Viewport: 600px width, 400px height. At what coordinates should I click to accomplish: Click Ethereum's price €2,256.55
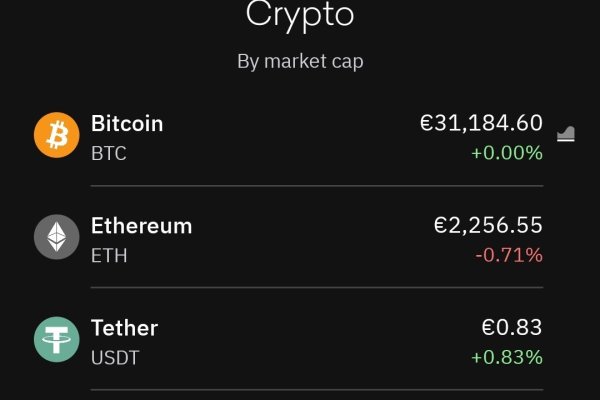point(488,226)
